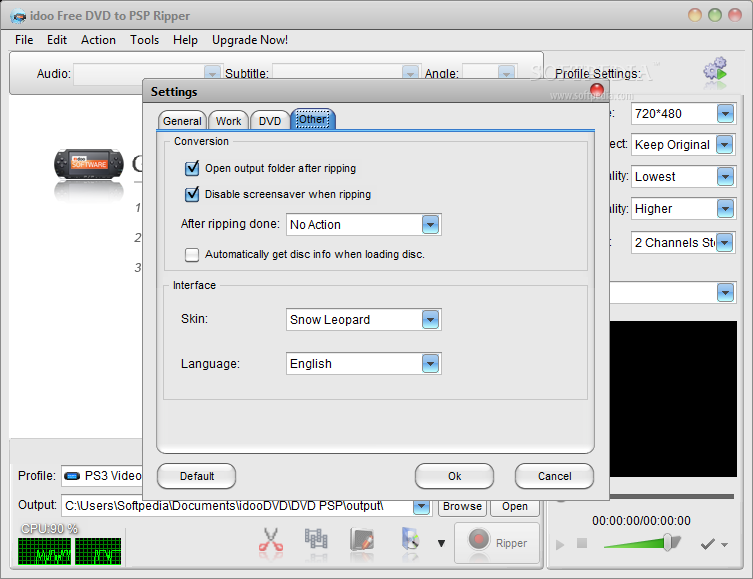753x579 pixels.
Task: Open the Language dropdown
Action: (x=430, y=364)
